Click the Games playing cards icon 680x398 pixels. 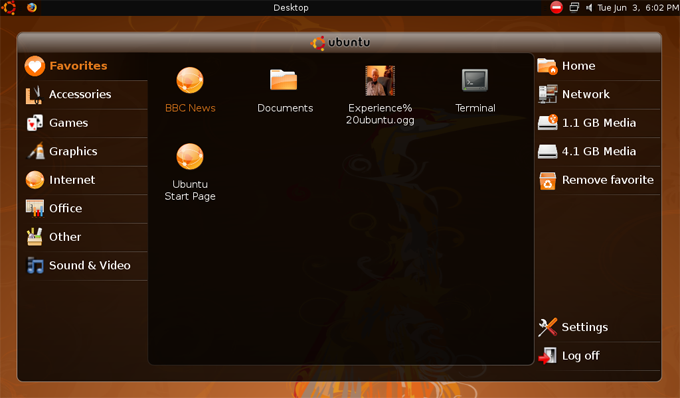35,123
